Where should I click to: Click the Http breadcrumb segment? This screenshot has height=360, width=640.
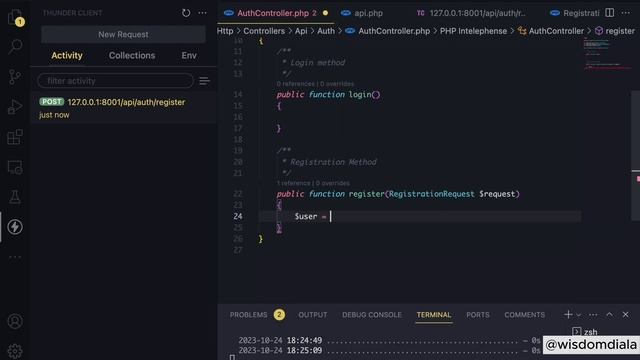(225, 31)
